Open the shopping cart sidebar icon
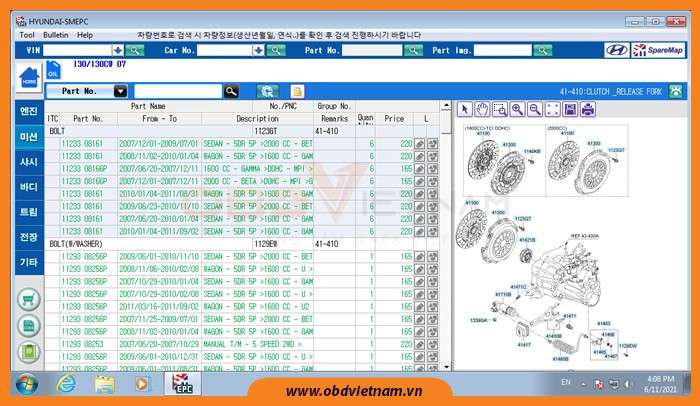The height and width of the screenshot is (406, 700). 29,300
